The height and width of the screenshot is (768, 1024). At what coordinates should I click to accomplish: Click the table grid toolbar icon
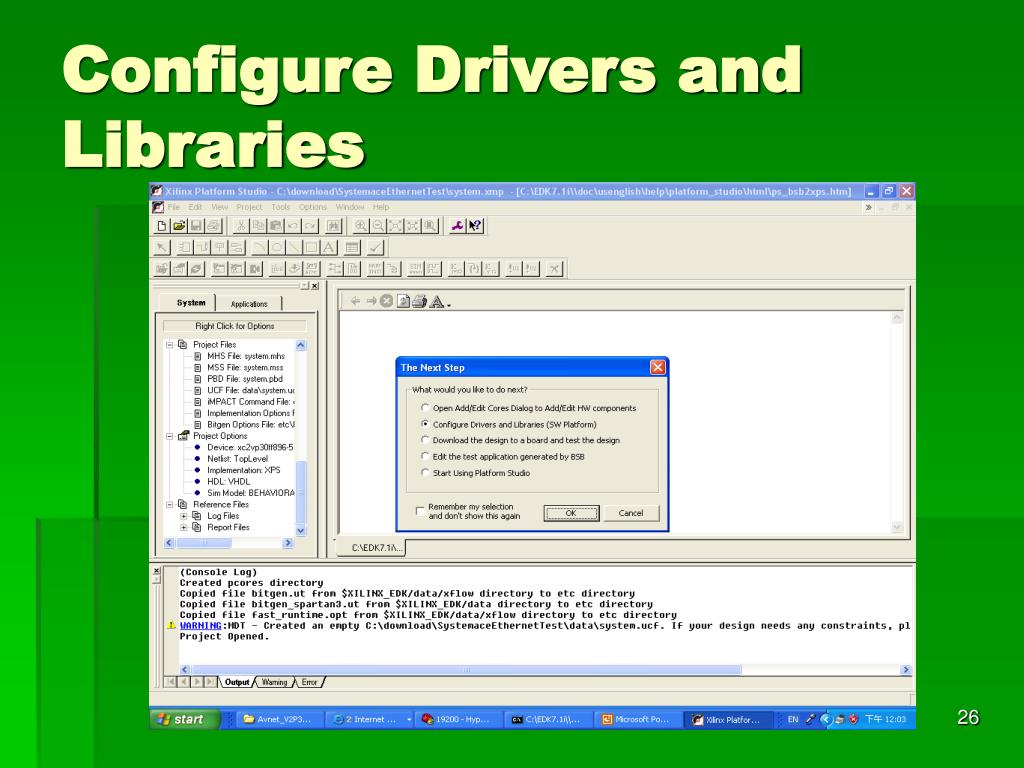(x=352, y=248)
